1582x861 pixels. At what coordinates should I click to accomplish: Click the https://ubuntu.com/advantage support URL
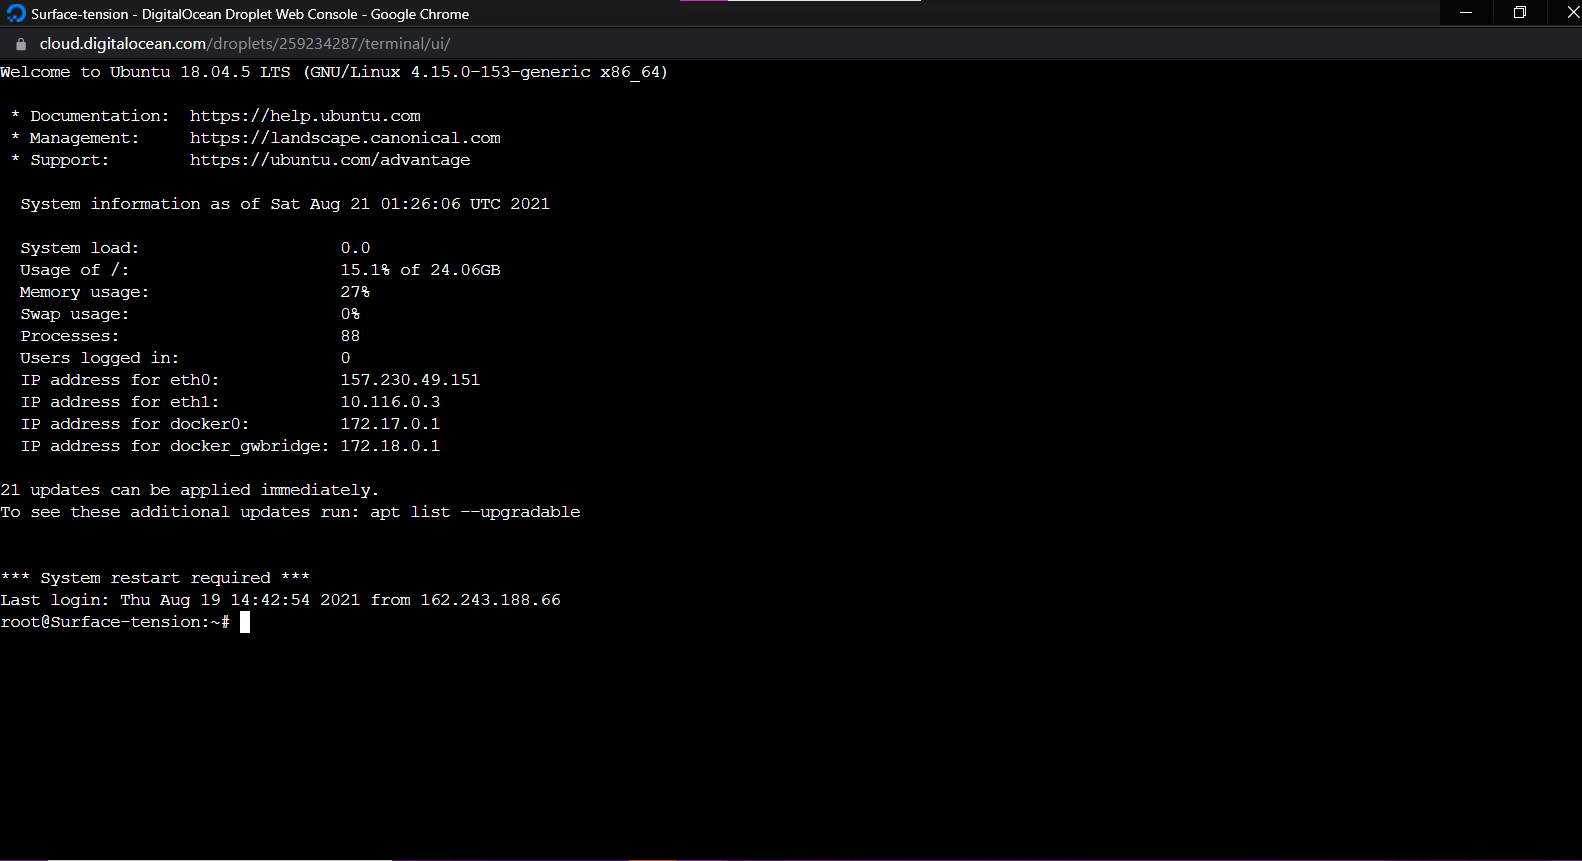(330, 160)
